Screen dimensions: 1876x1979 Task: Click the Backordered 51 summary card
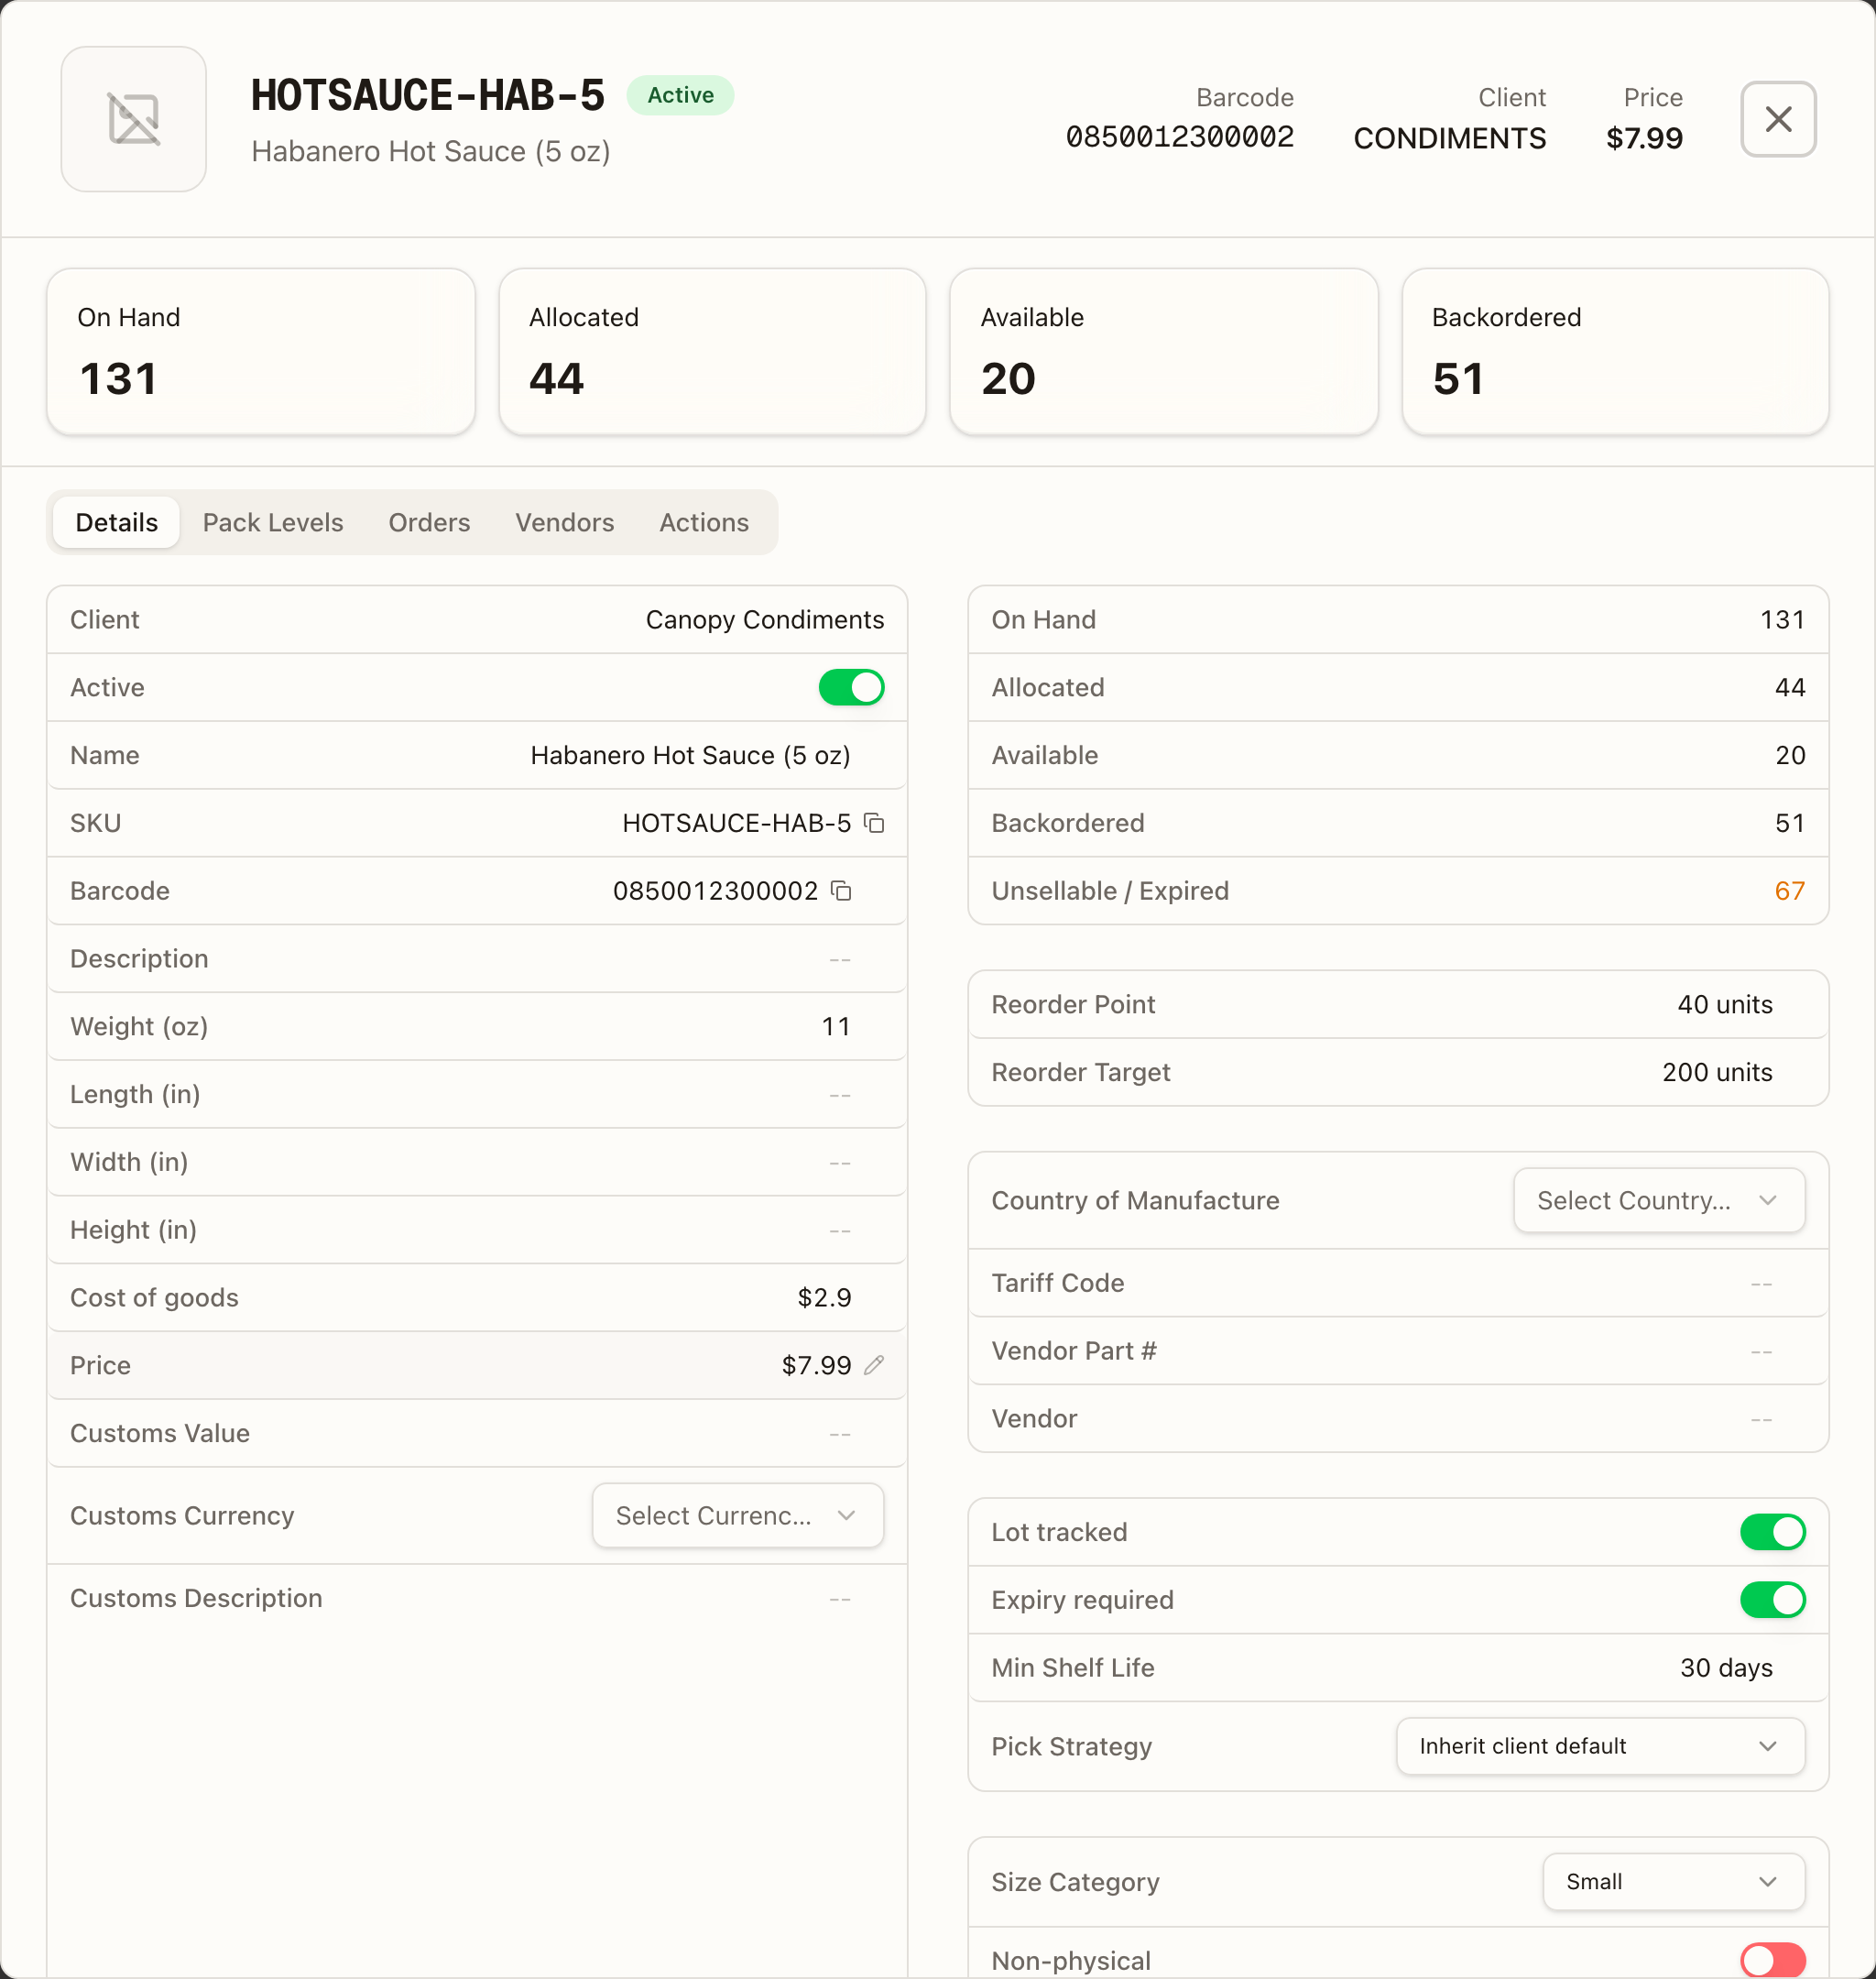coord(1615,351)
